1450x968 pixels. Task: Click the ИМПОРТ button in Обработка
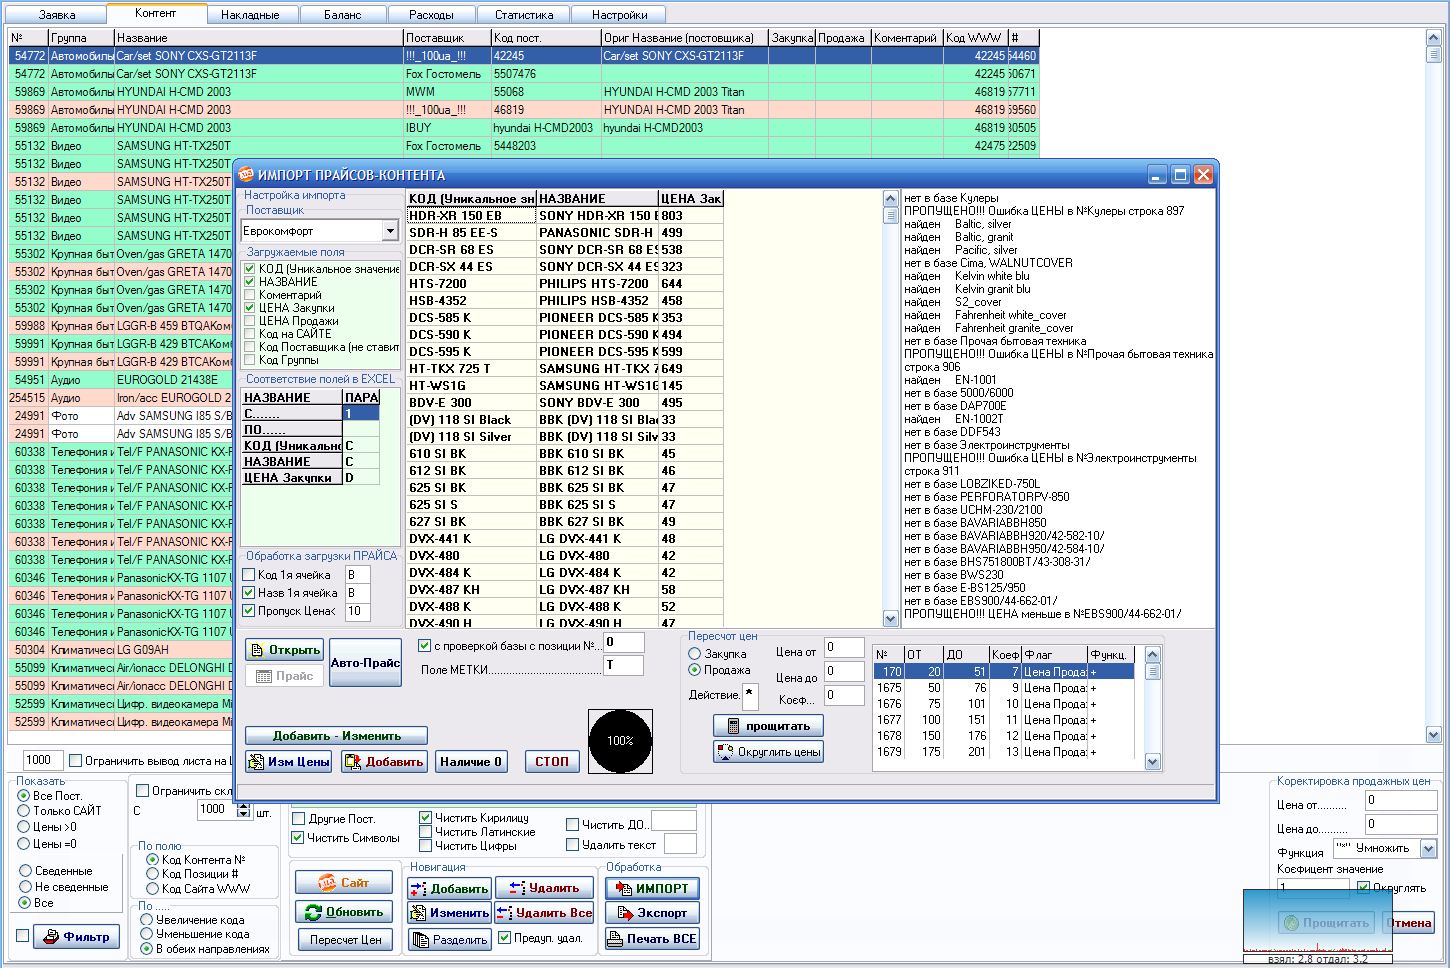point(652,888)
